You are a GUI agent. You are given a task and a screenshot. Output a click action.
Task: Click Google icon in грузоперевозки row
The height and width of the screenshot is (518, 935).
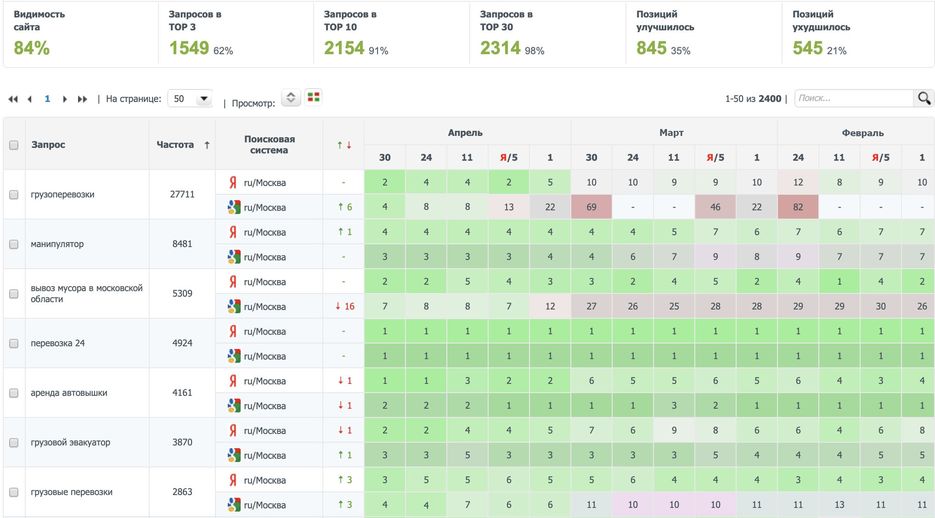[233, 207]
